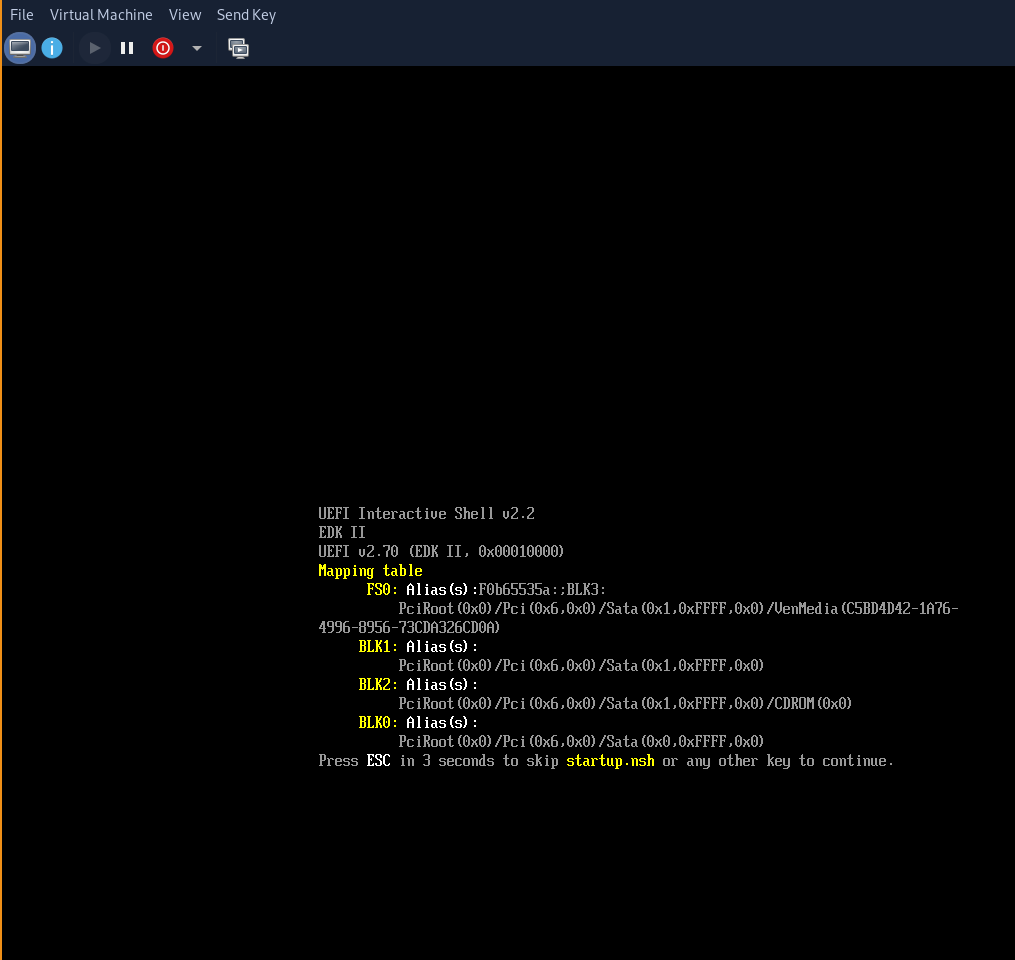Open the Send Key menu
Viewport: 1015px width, 960px height.
246,15
